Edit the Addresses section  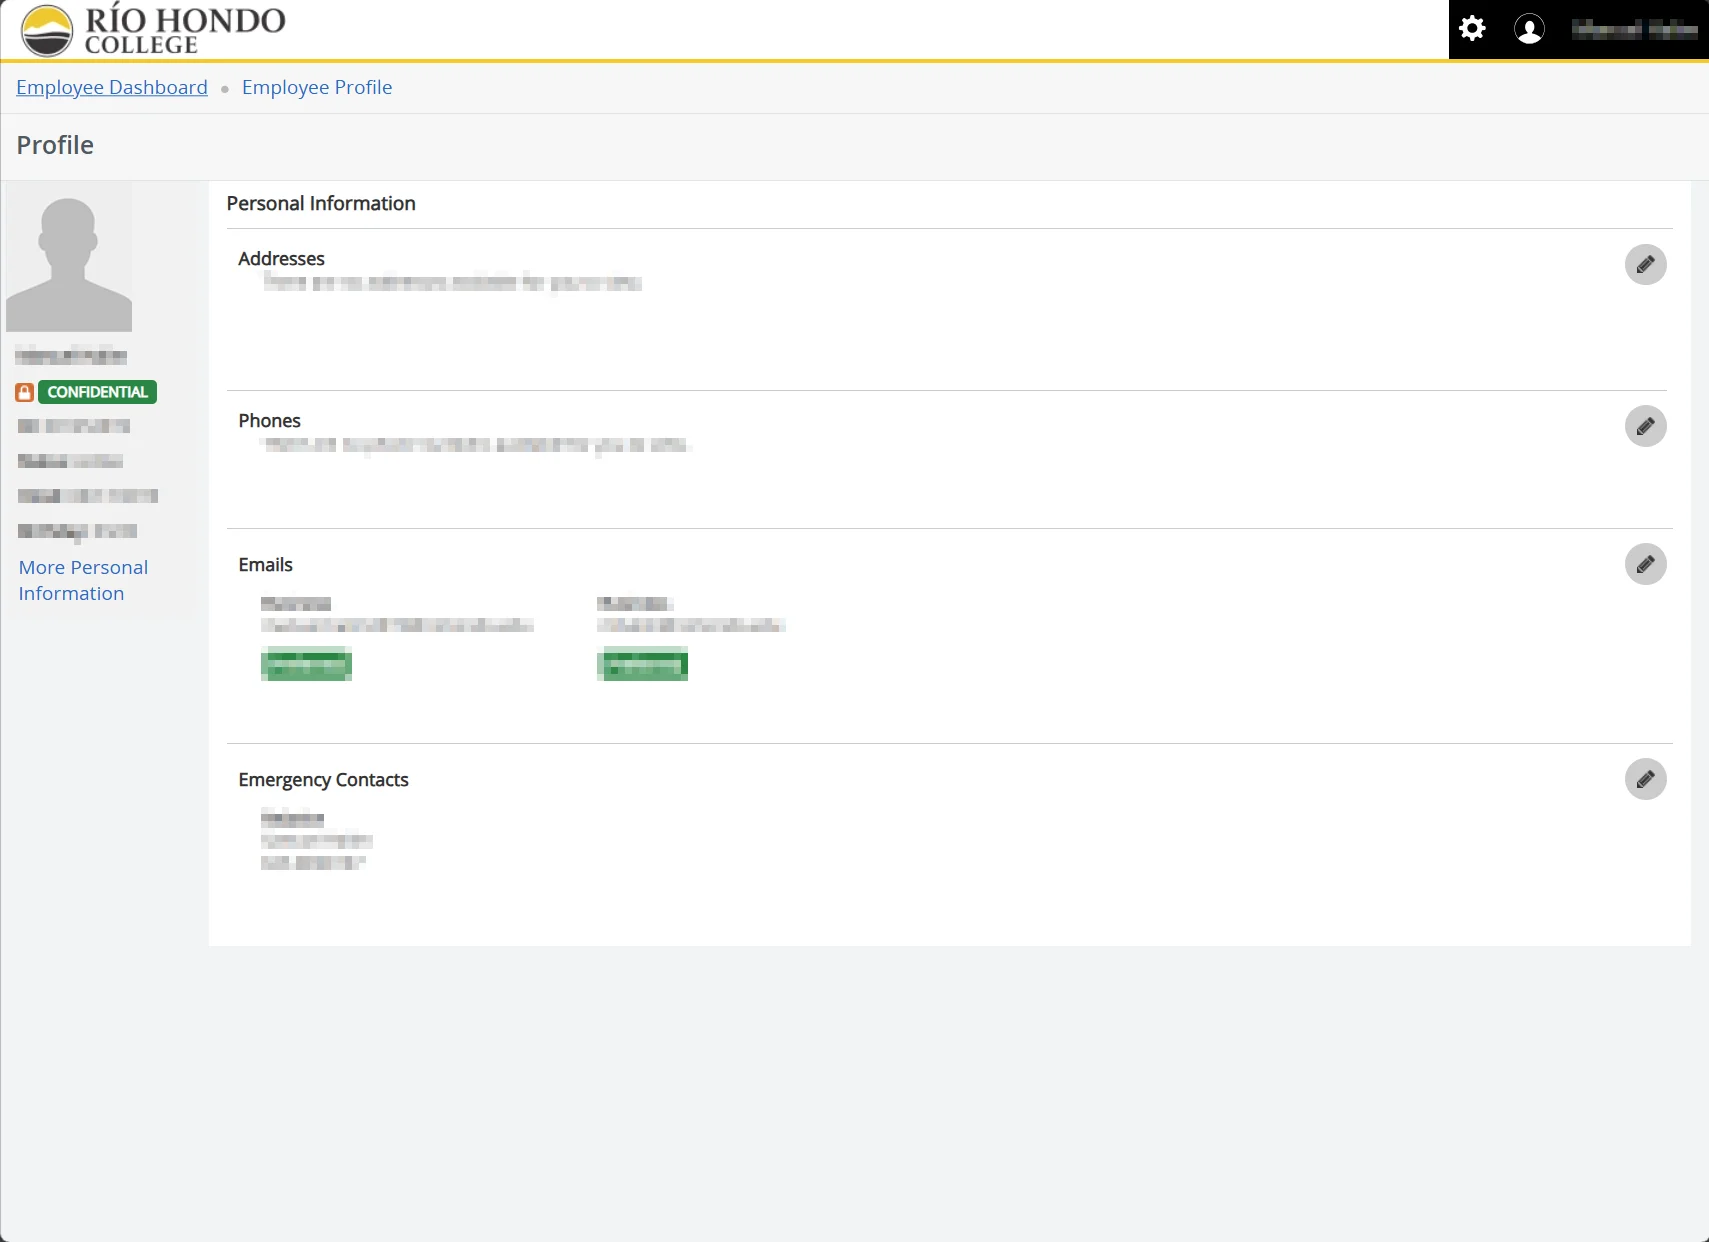point(1645,264)
